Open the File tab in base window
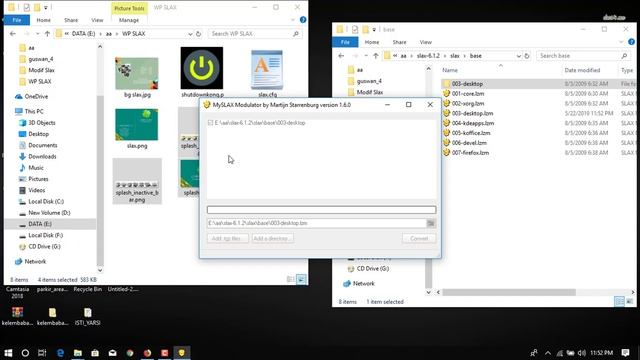The height and width of the screenshot is (360, 640). point(345,42)
